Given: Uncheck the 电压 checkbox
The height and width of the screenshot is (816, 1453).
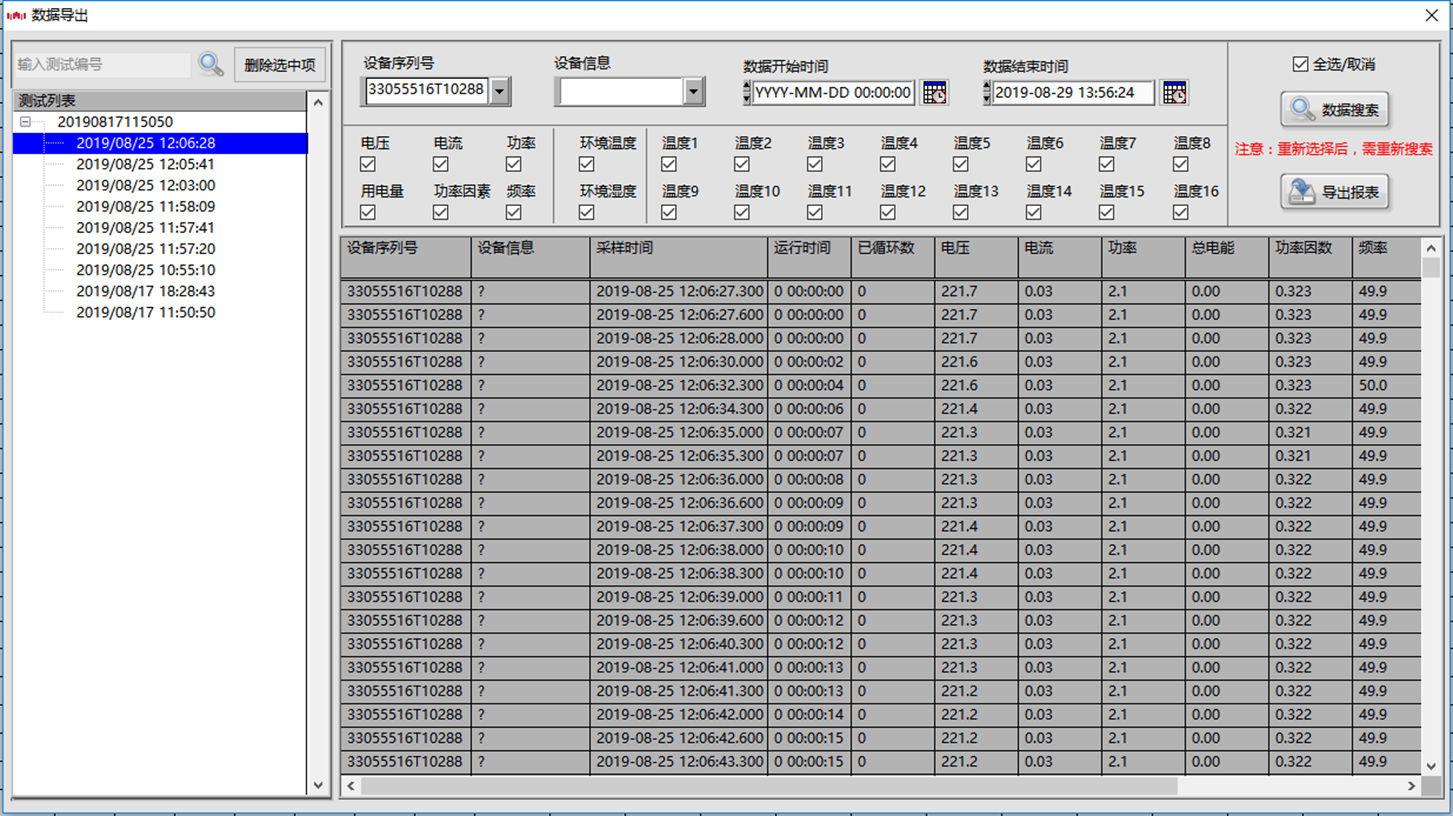Looking at the screenshot, I should click(x=368, y=164).
